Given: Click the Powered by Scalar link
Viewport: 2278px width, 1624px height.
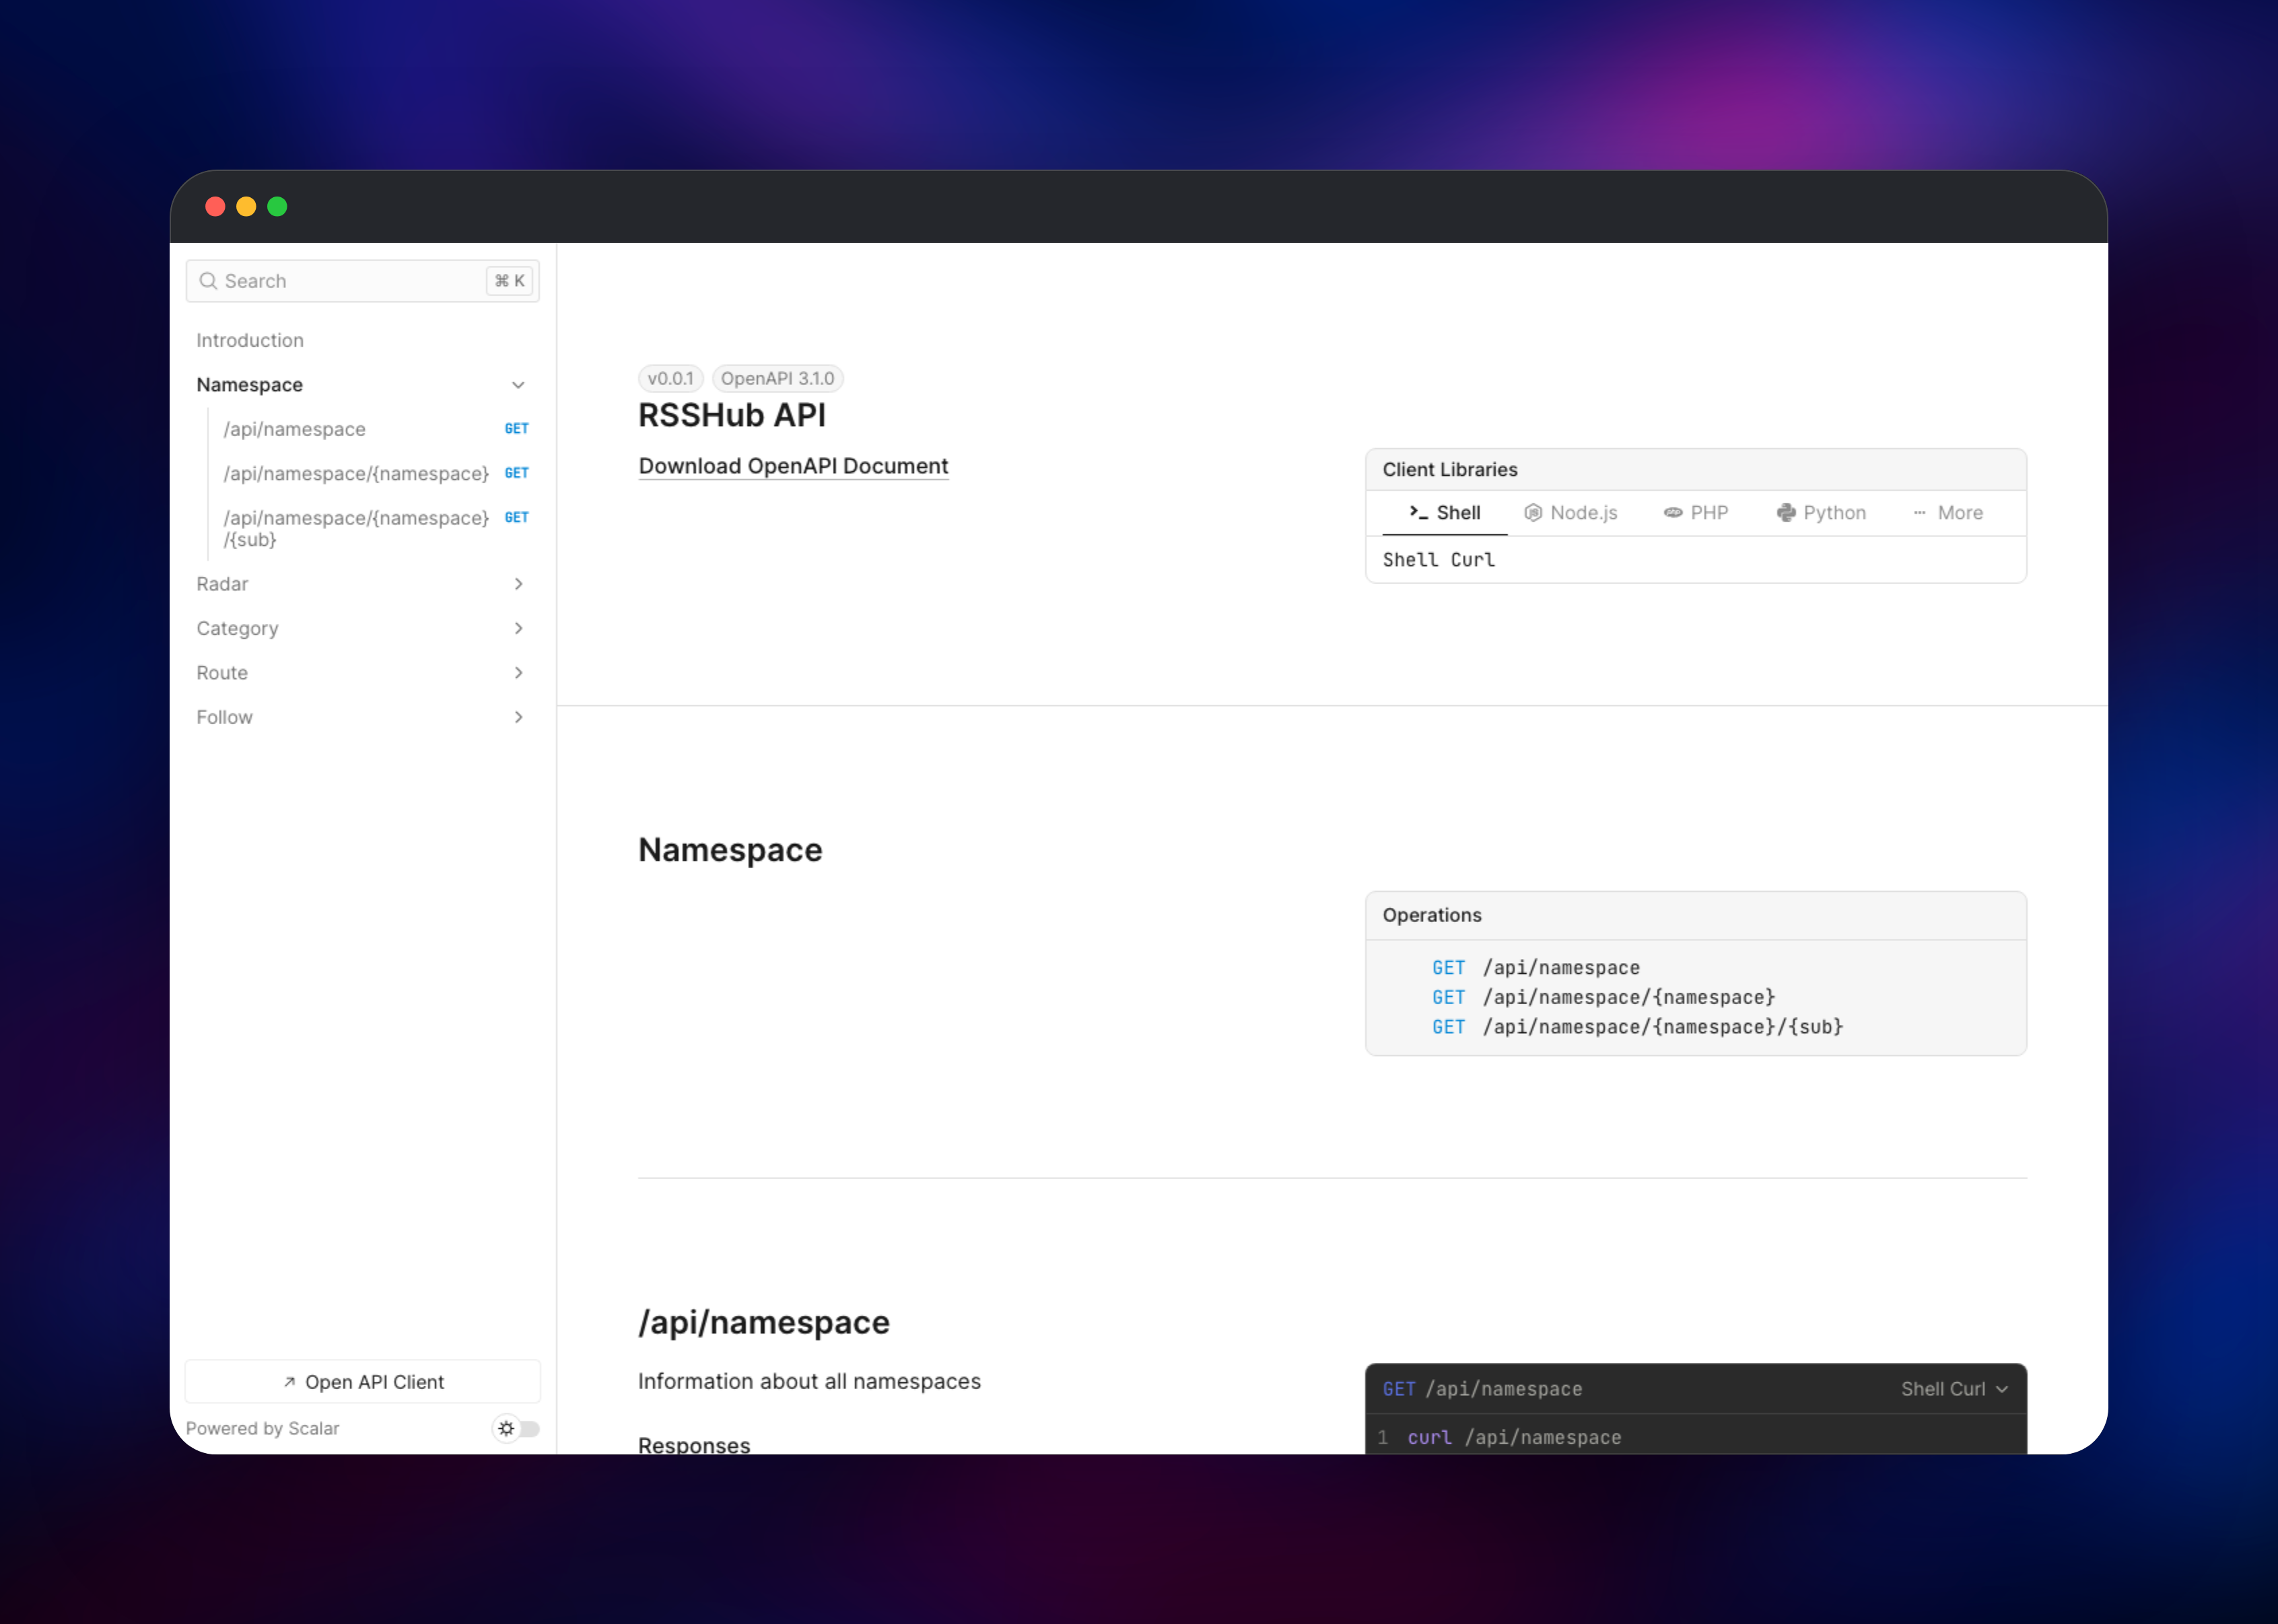Looking at the screenshot, I should [262, 1428].
